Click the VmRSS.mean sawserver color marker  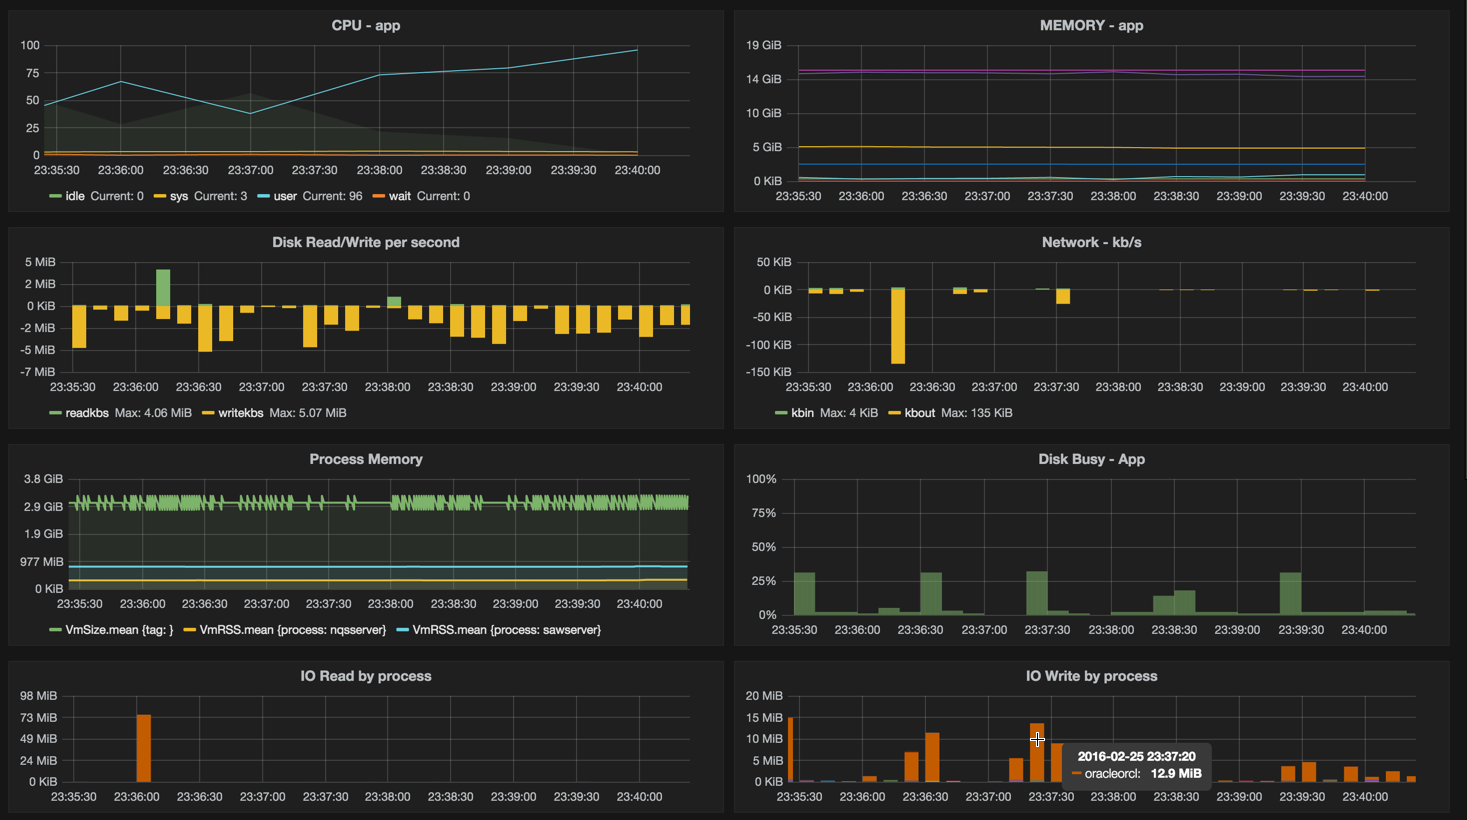tap(400, 630)
